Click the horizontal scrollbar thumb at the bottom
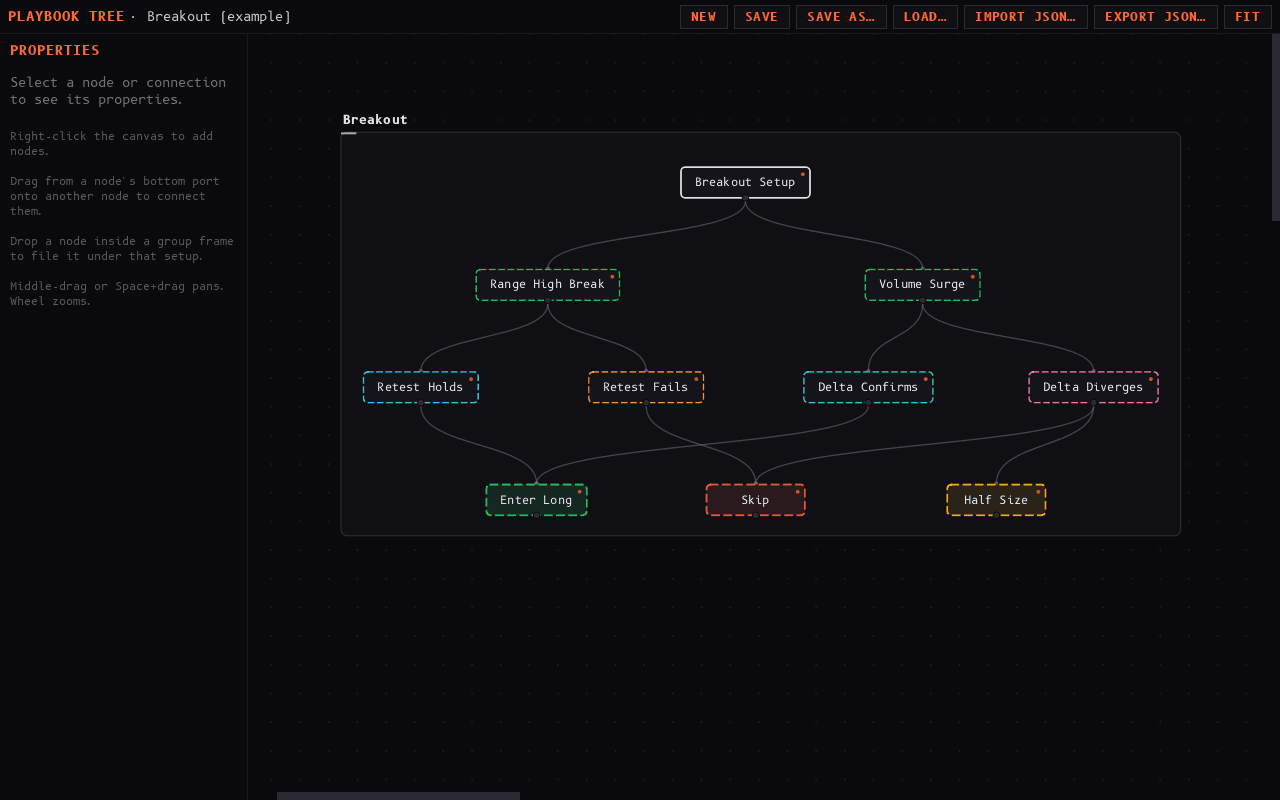 click(398, 796)
